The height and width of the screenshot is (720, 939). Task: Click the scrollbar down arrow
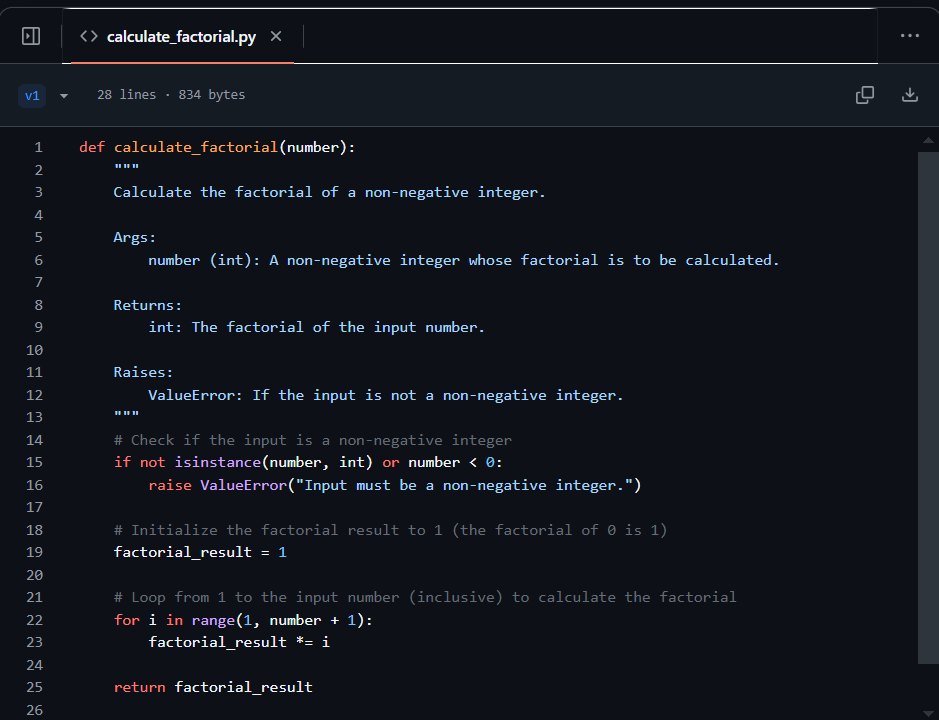[928, 712]
